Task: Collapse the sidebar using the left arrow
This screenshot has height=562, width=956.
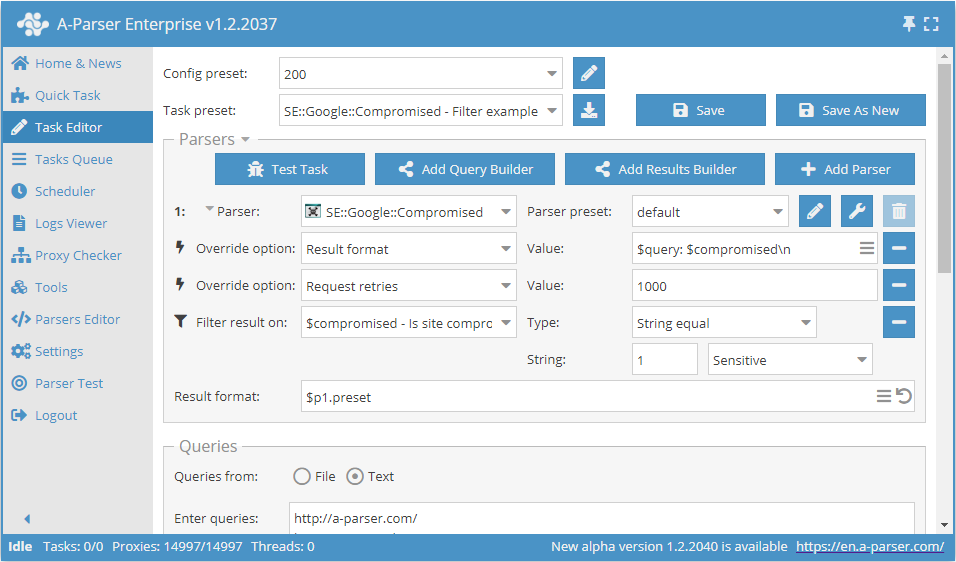Action: point(27,519)
